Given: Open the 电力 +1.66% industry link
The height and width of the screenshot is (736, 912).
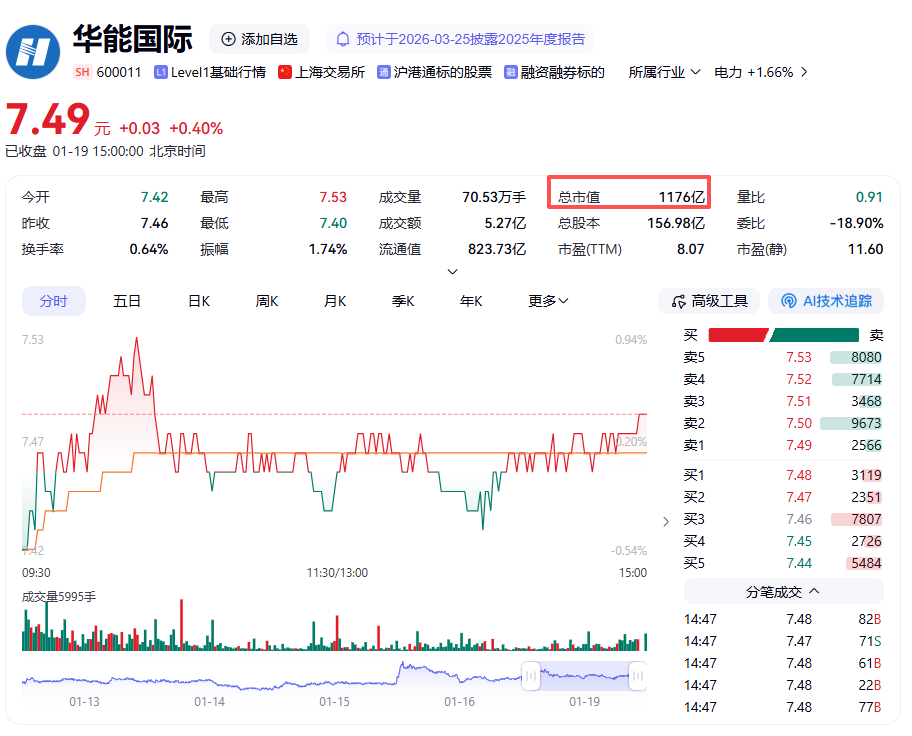Looking at the screenshot, I should click(x=760, y=72).
